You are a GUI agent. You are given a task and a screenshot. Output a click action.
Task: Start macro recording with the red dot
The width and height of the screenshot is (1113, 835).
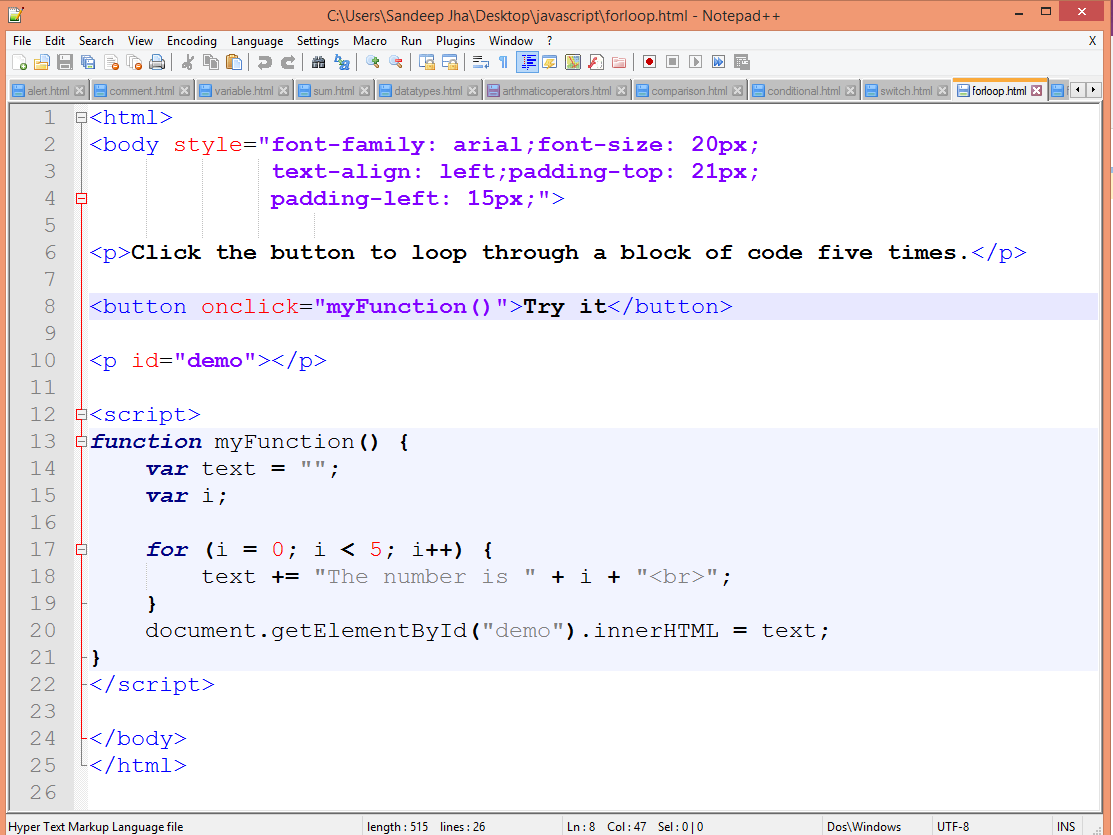(x=649, y=62)
